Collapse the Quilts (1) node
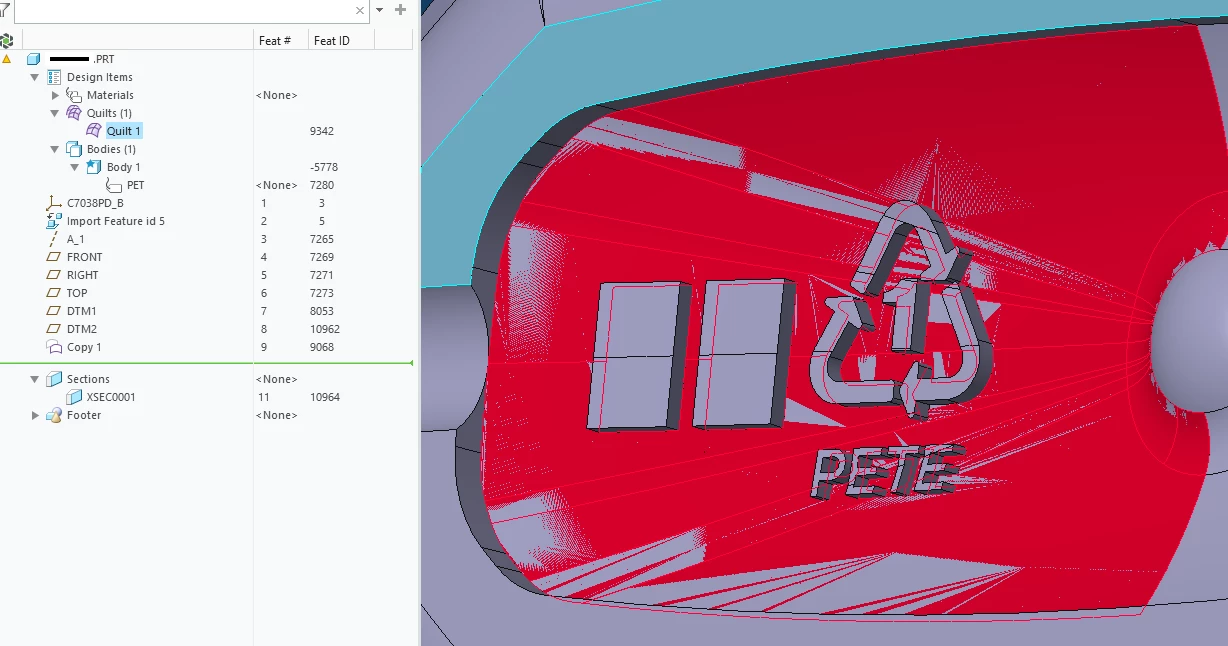This screenshot has width=1228, height=646. [x=55, y=113]
